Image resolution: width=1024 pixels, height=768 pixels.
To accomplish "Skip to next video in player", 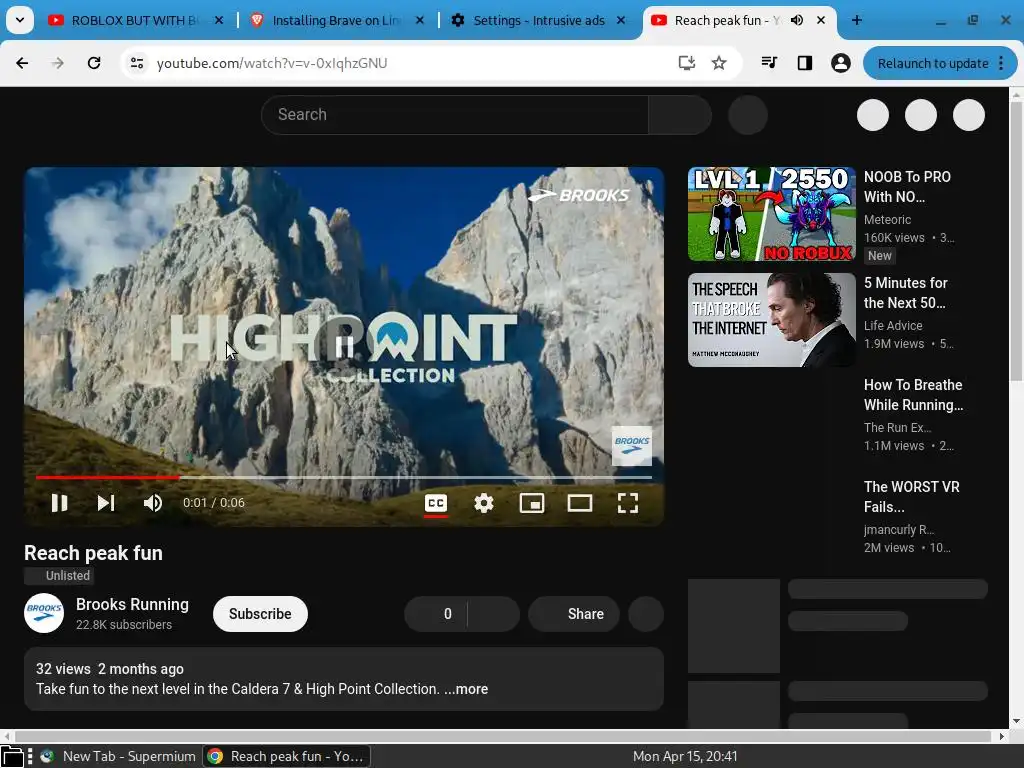I will (x=106, y=503).
